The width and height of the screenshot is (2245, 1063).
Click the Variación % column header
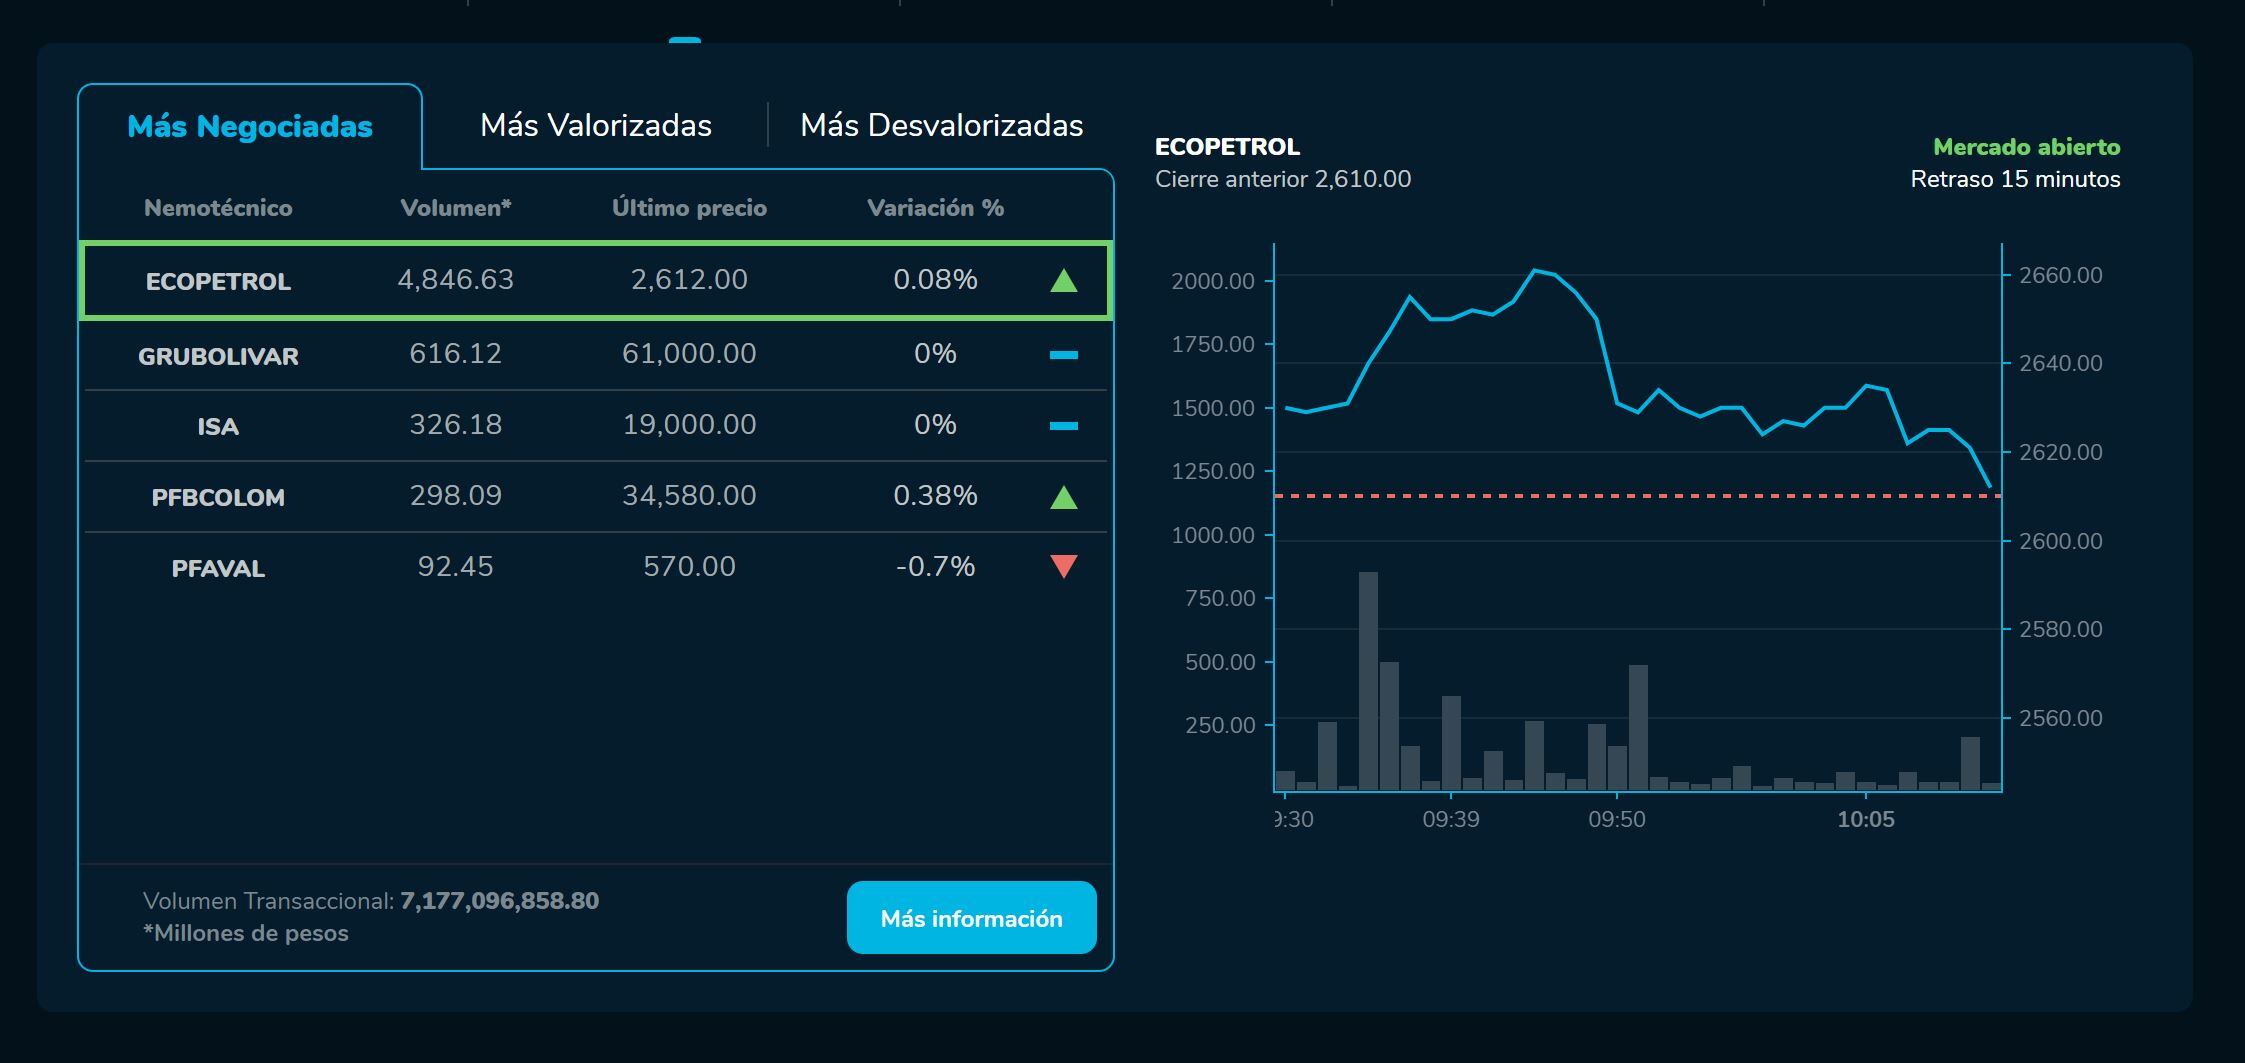click(935, 208)
